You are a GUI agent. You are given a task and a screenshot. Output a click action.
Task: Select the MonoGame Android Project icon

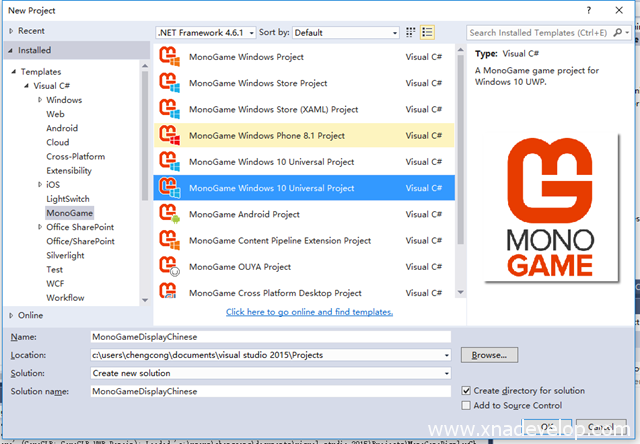coord(169,214)
